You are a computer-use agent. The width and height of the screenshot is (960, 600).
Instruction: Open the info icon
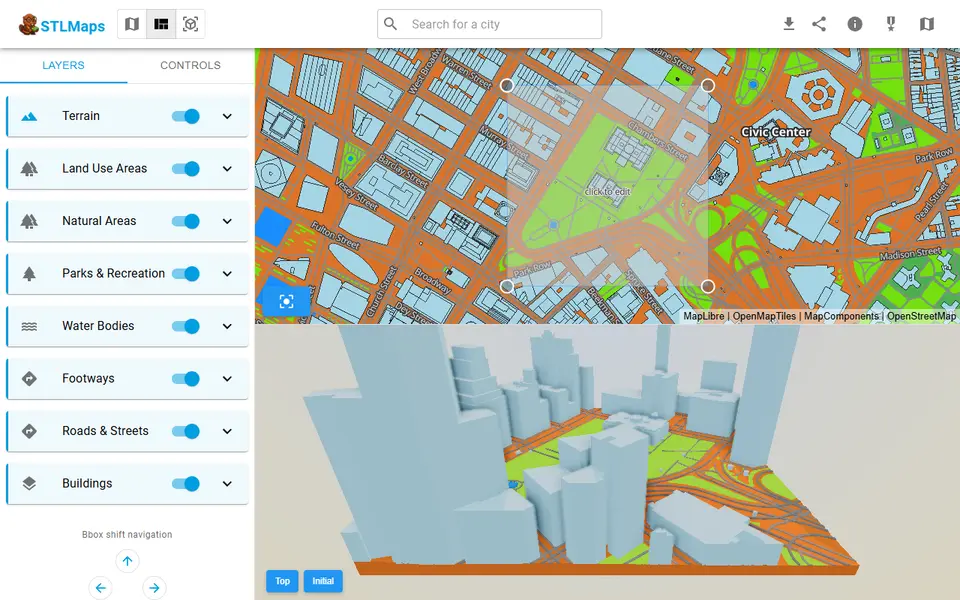(x=855, y=24)
